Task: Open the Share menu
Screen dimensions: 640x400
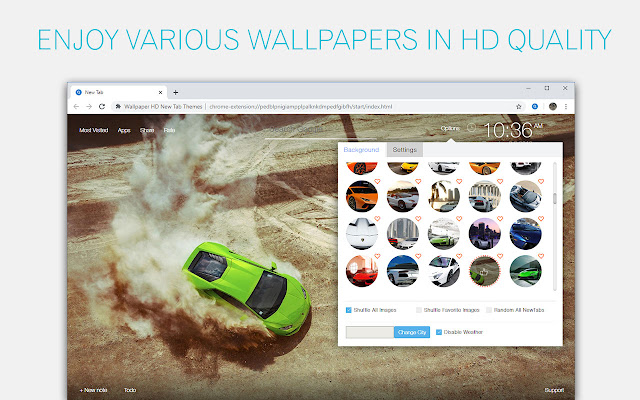Action: tap(147, 130)
